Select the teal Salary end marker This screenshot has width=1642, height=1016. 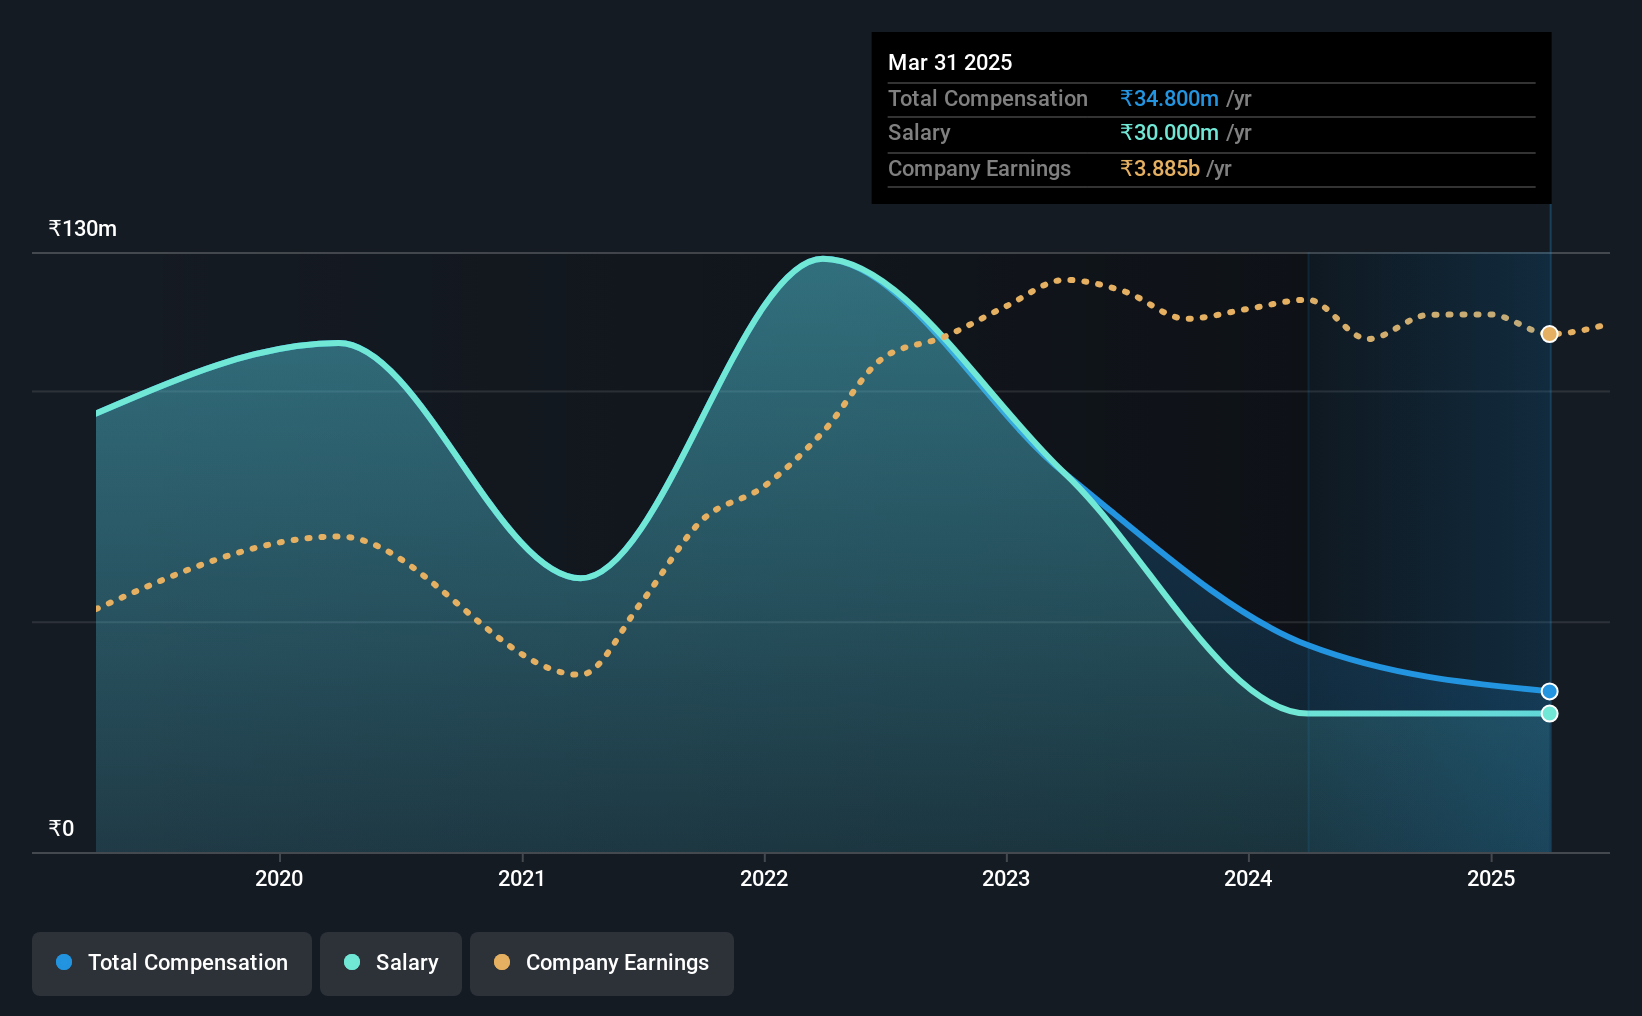[1549, 713]
